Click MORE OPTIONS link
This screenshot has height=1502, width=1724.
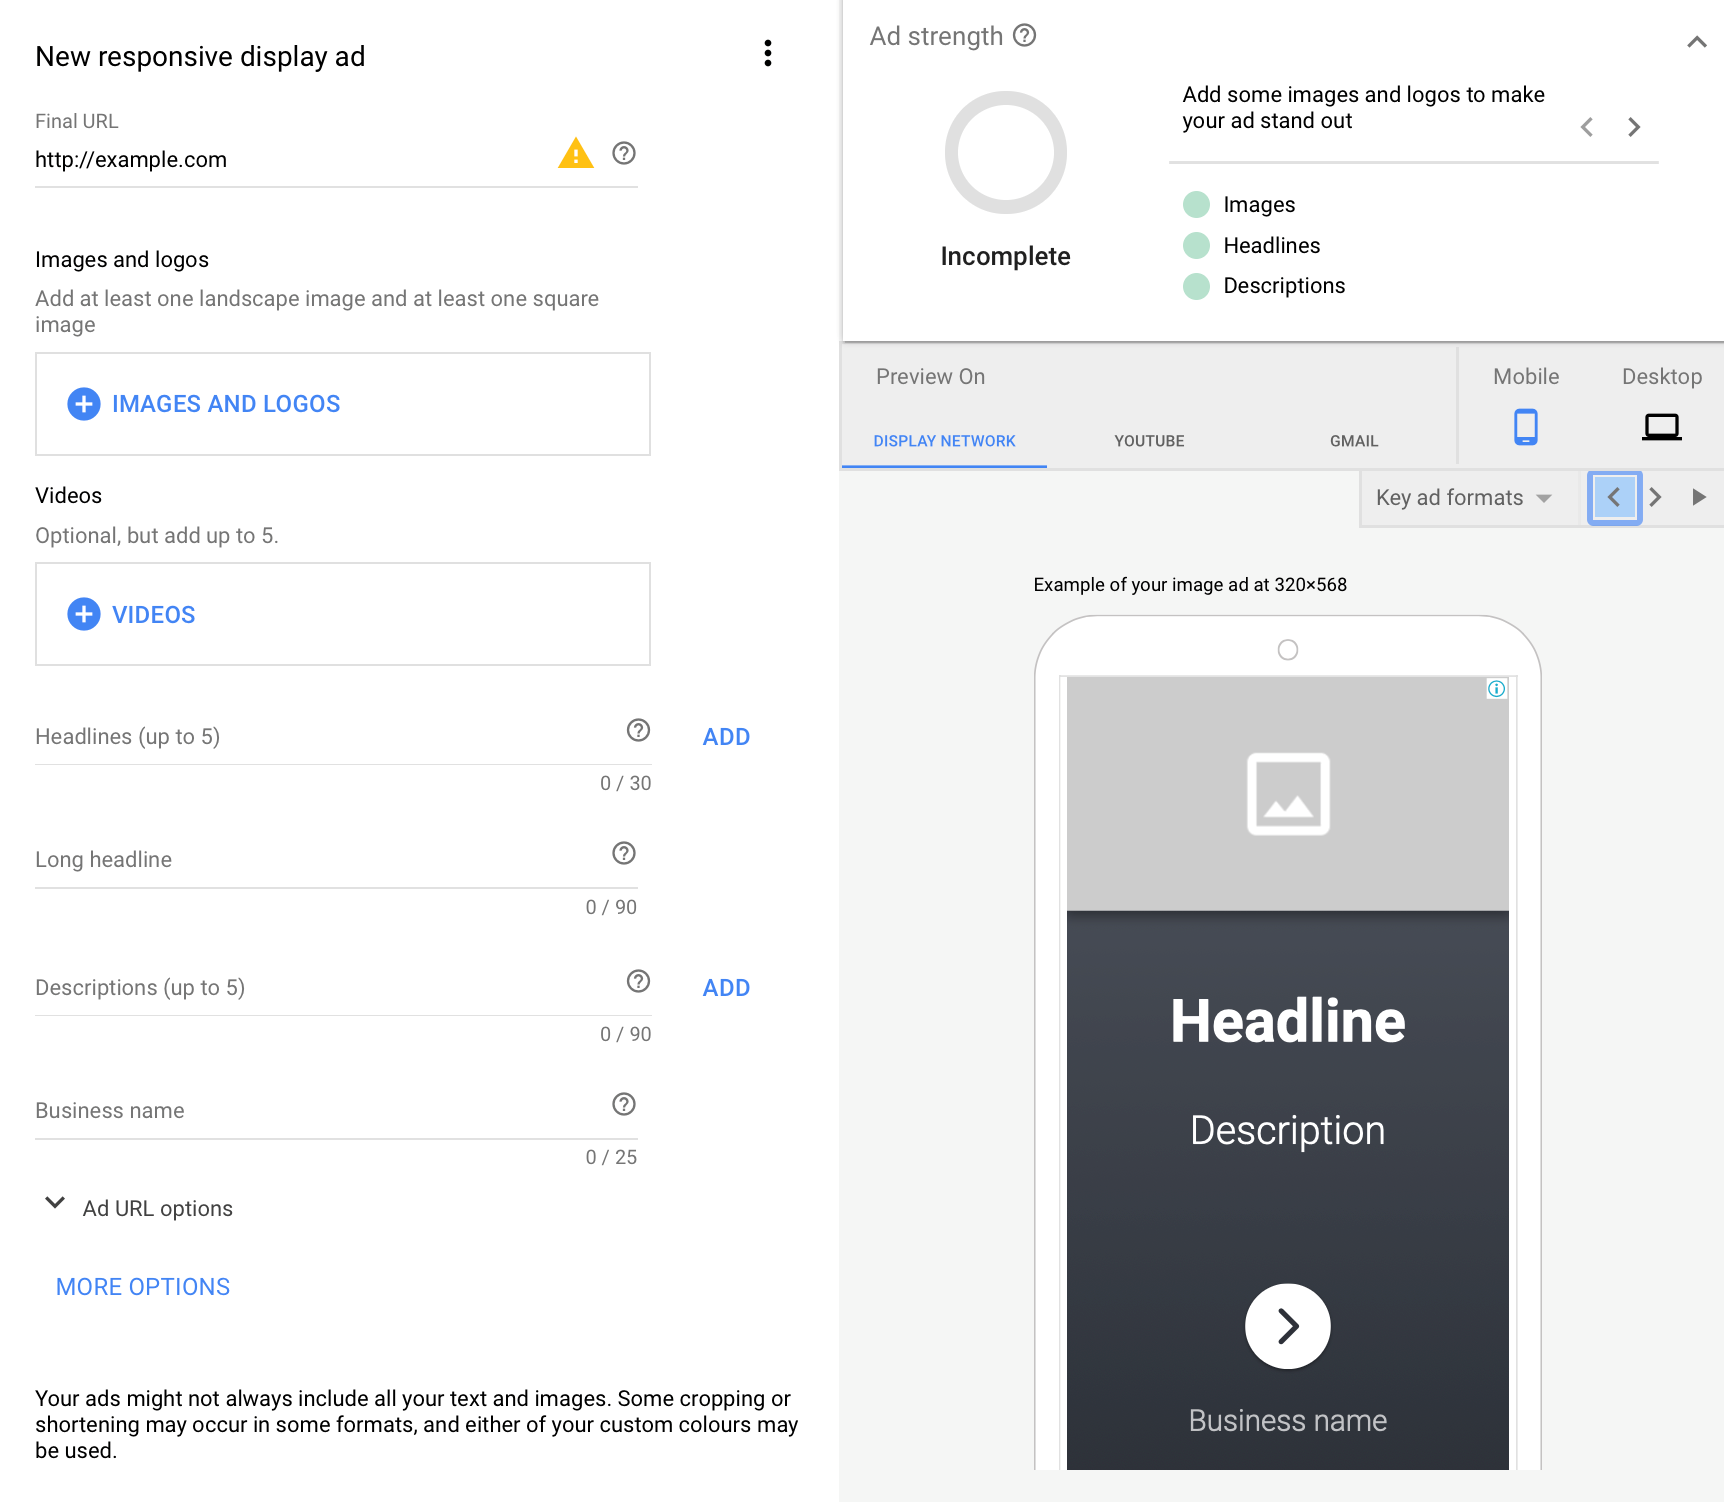coord(143,1287)
